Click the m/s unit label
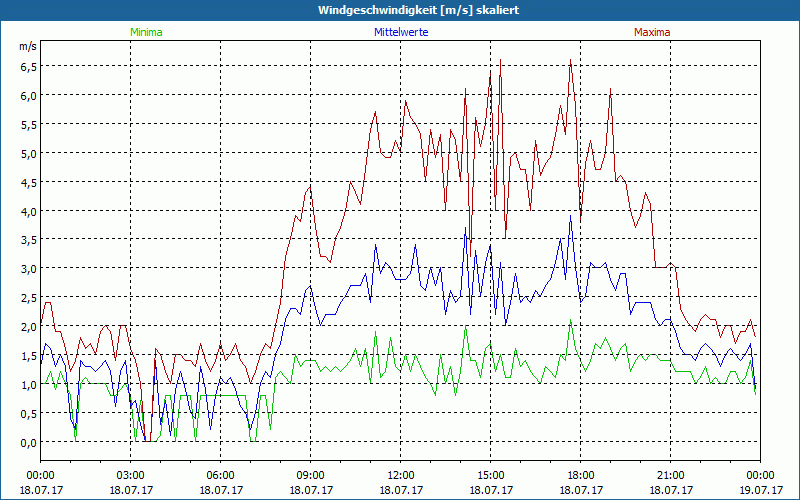 click(x=28, y=46)
